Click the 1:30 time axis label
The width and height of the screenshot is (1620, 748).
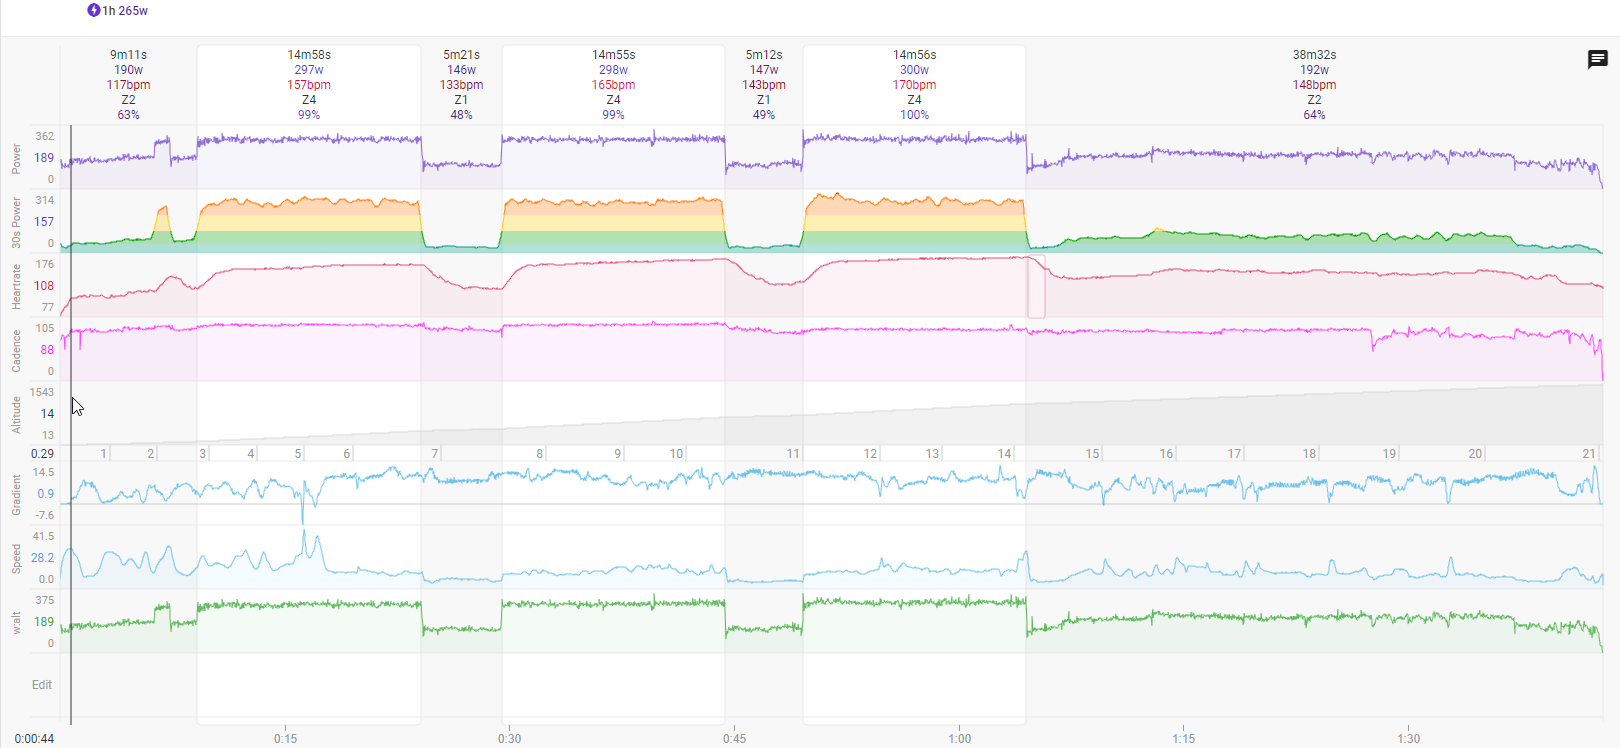1408,739
